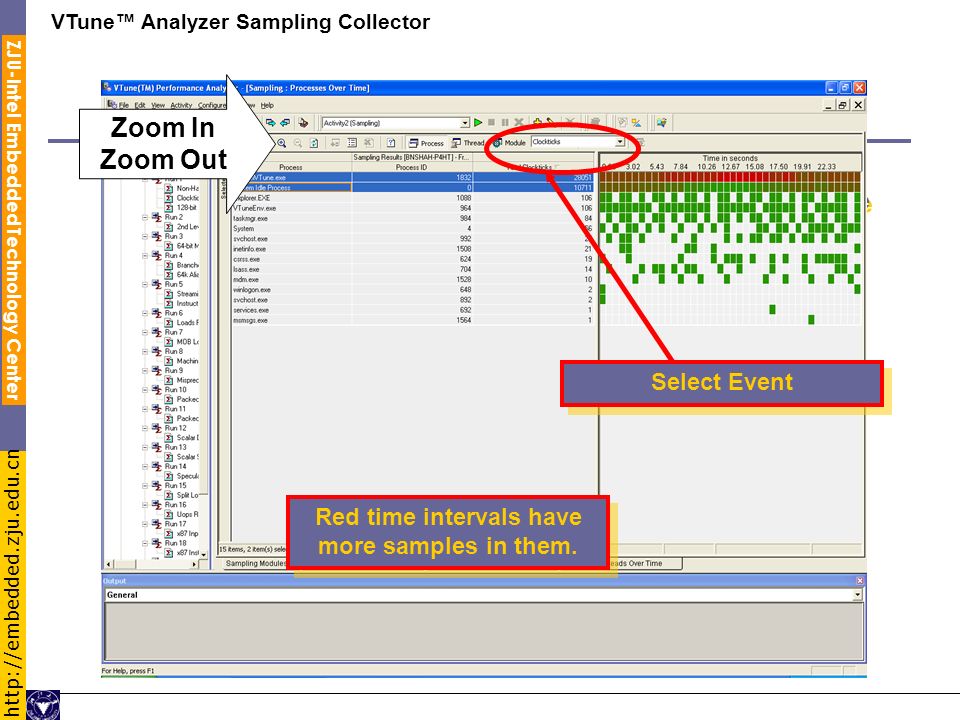Select the inetinfo.exe process row
The image size is (960, 720).
coord(412,249)
